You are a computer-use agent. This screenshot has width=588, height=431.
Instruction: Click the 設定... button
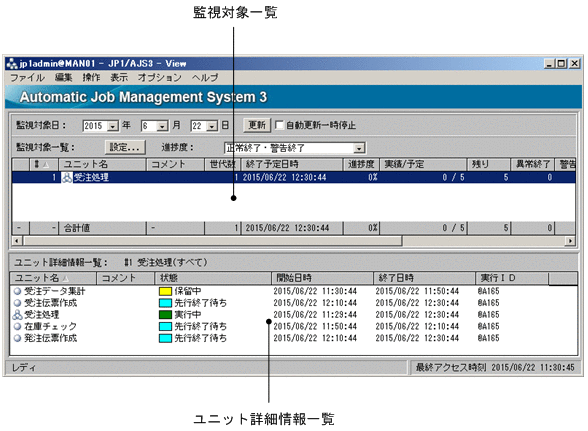pos(125,147)
